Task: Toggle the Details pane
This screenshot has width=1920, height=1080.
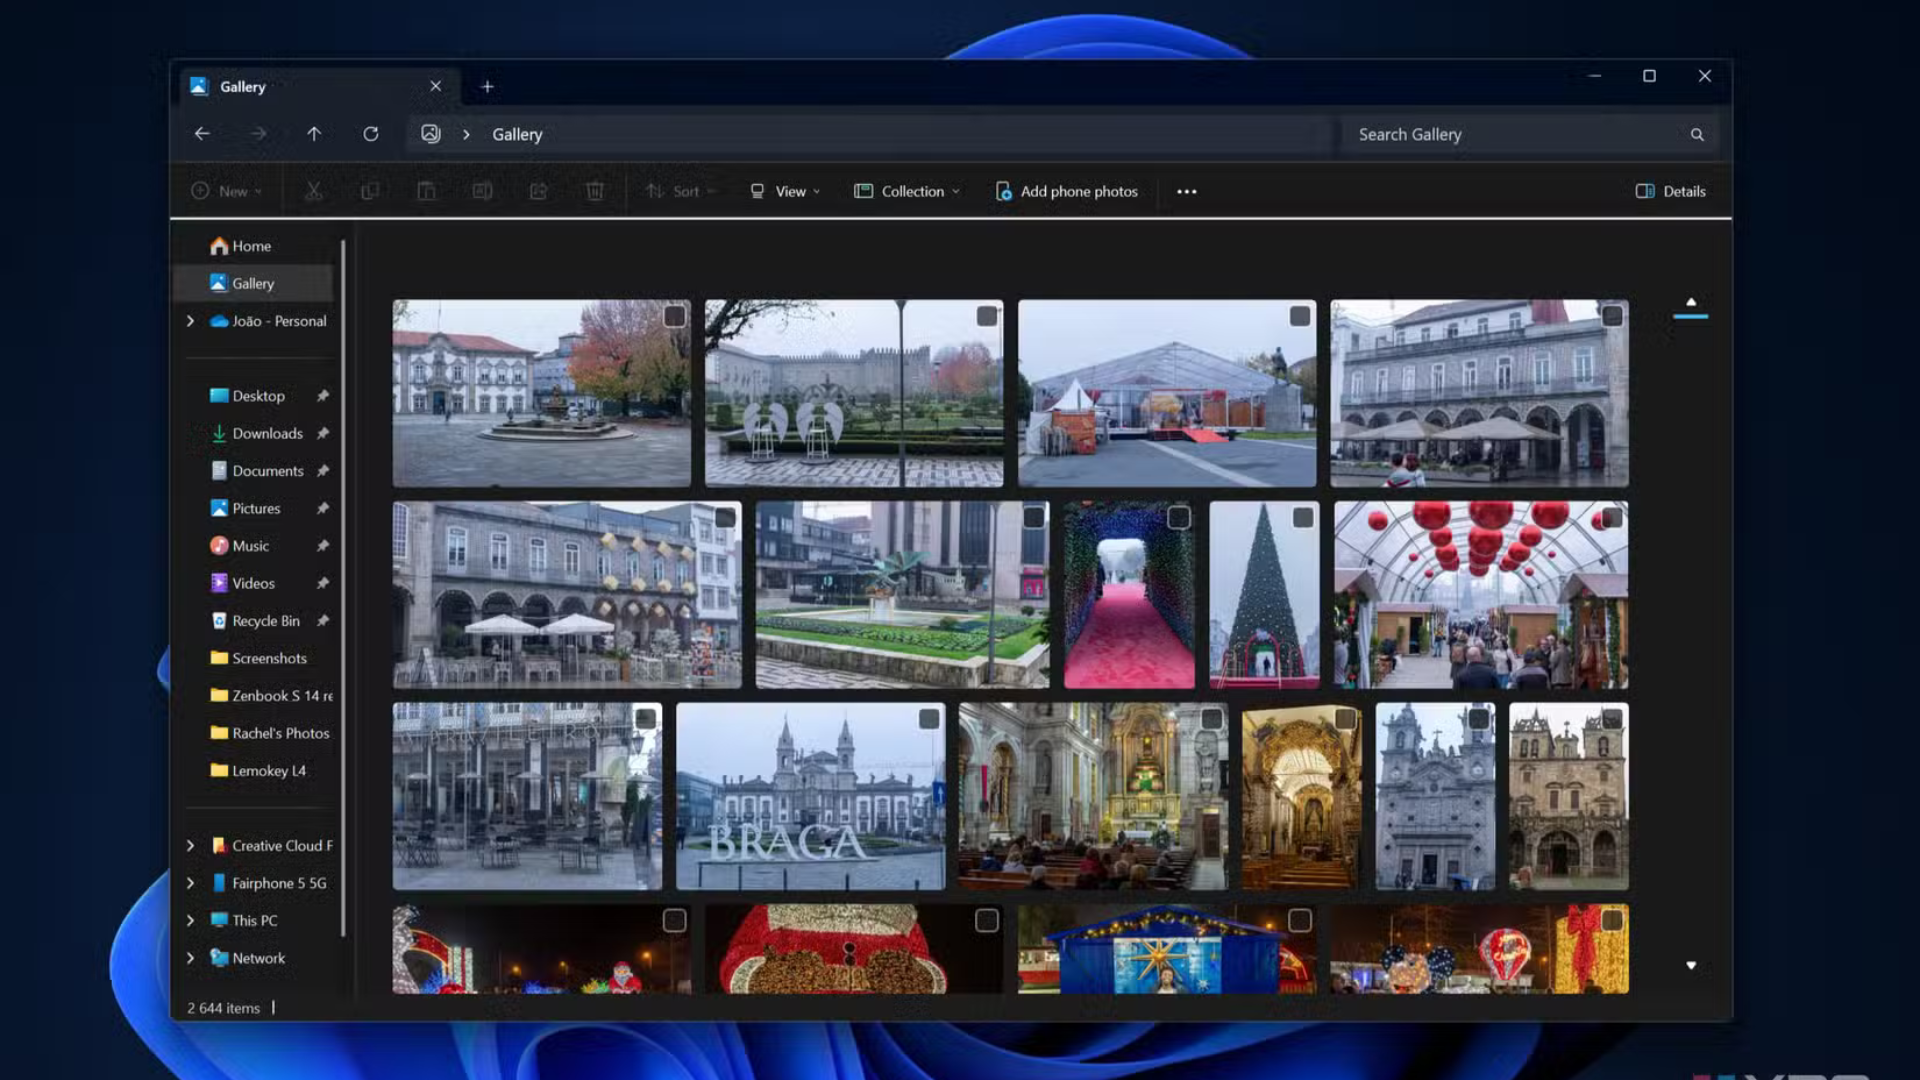Action: (1670, 191)
